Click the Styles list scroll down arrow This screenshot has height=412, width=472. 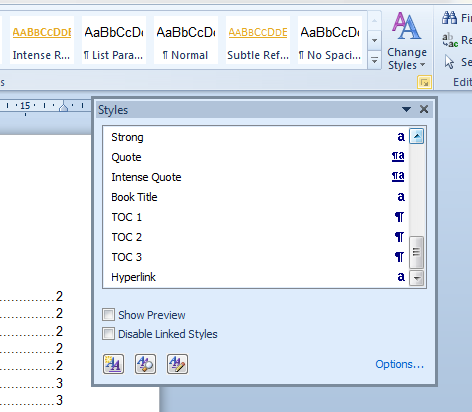point(417,278)
